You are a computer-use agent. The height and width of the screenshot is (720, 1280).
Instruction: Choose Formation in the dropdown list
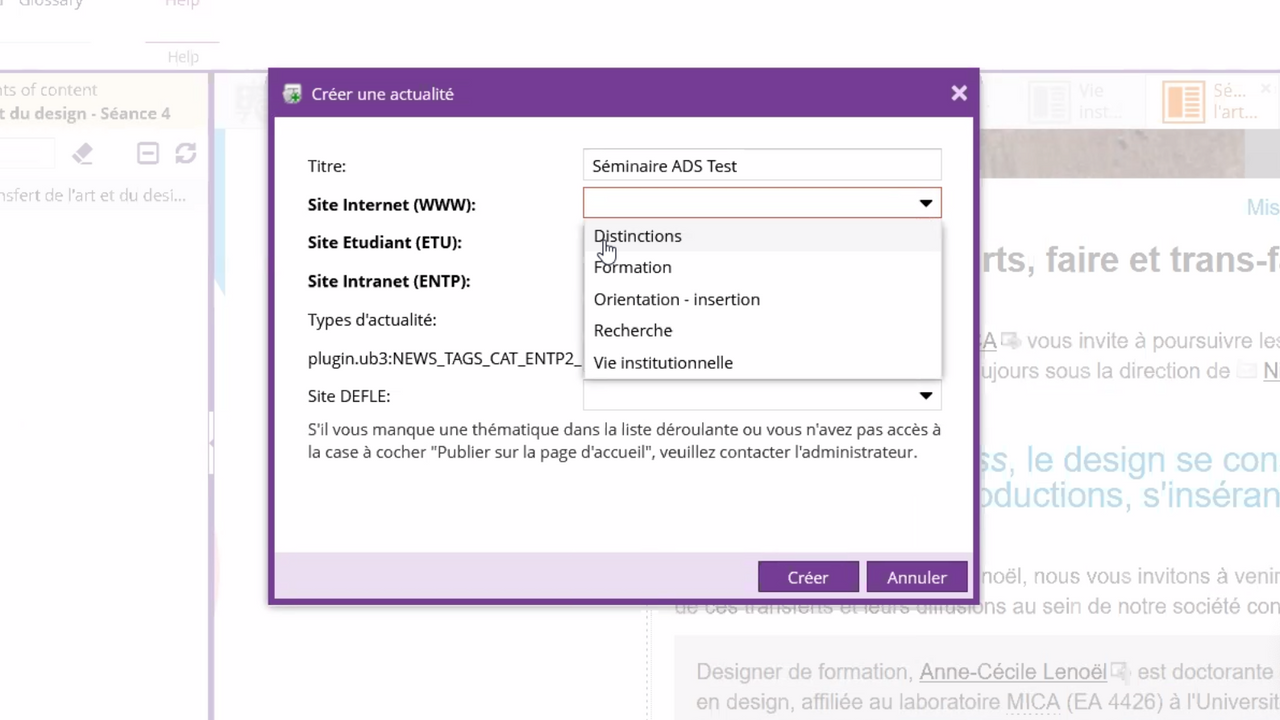pos(633,267)
